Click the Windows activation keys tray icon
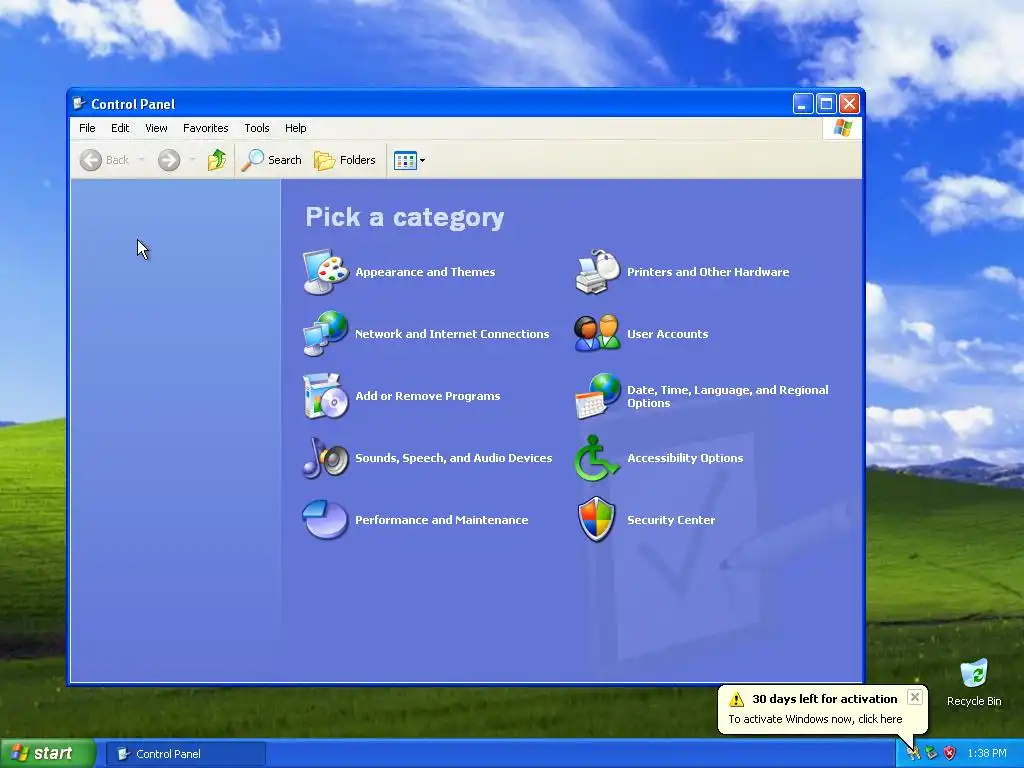The width and height of the screenshot is (1024, 768). [913, 753]
